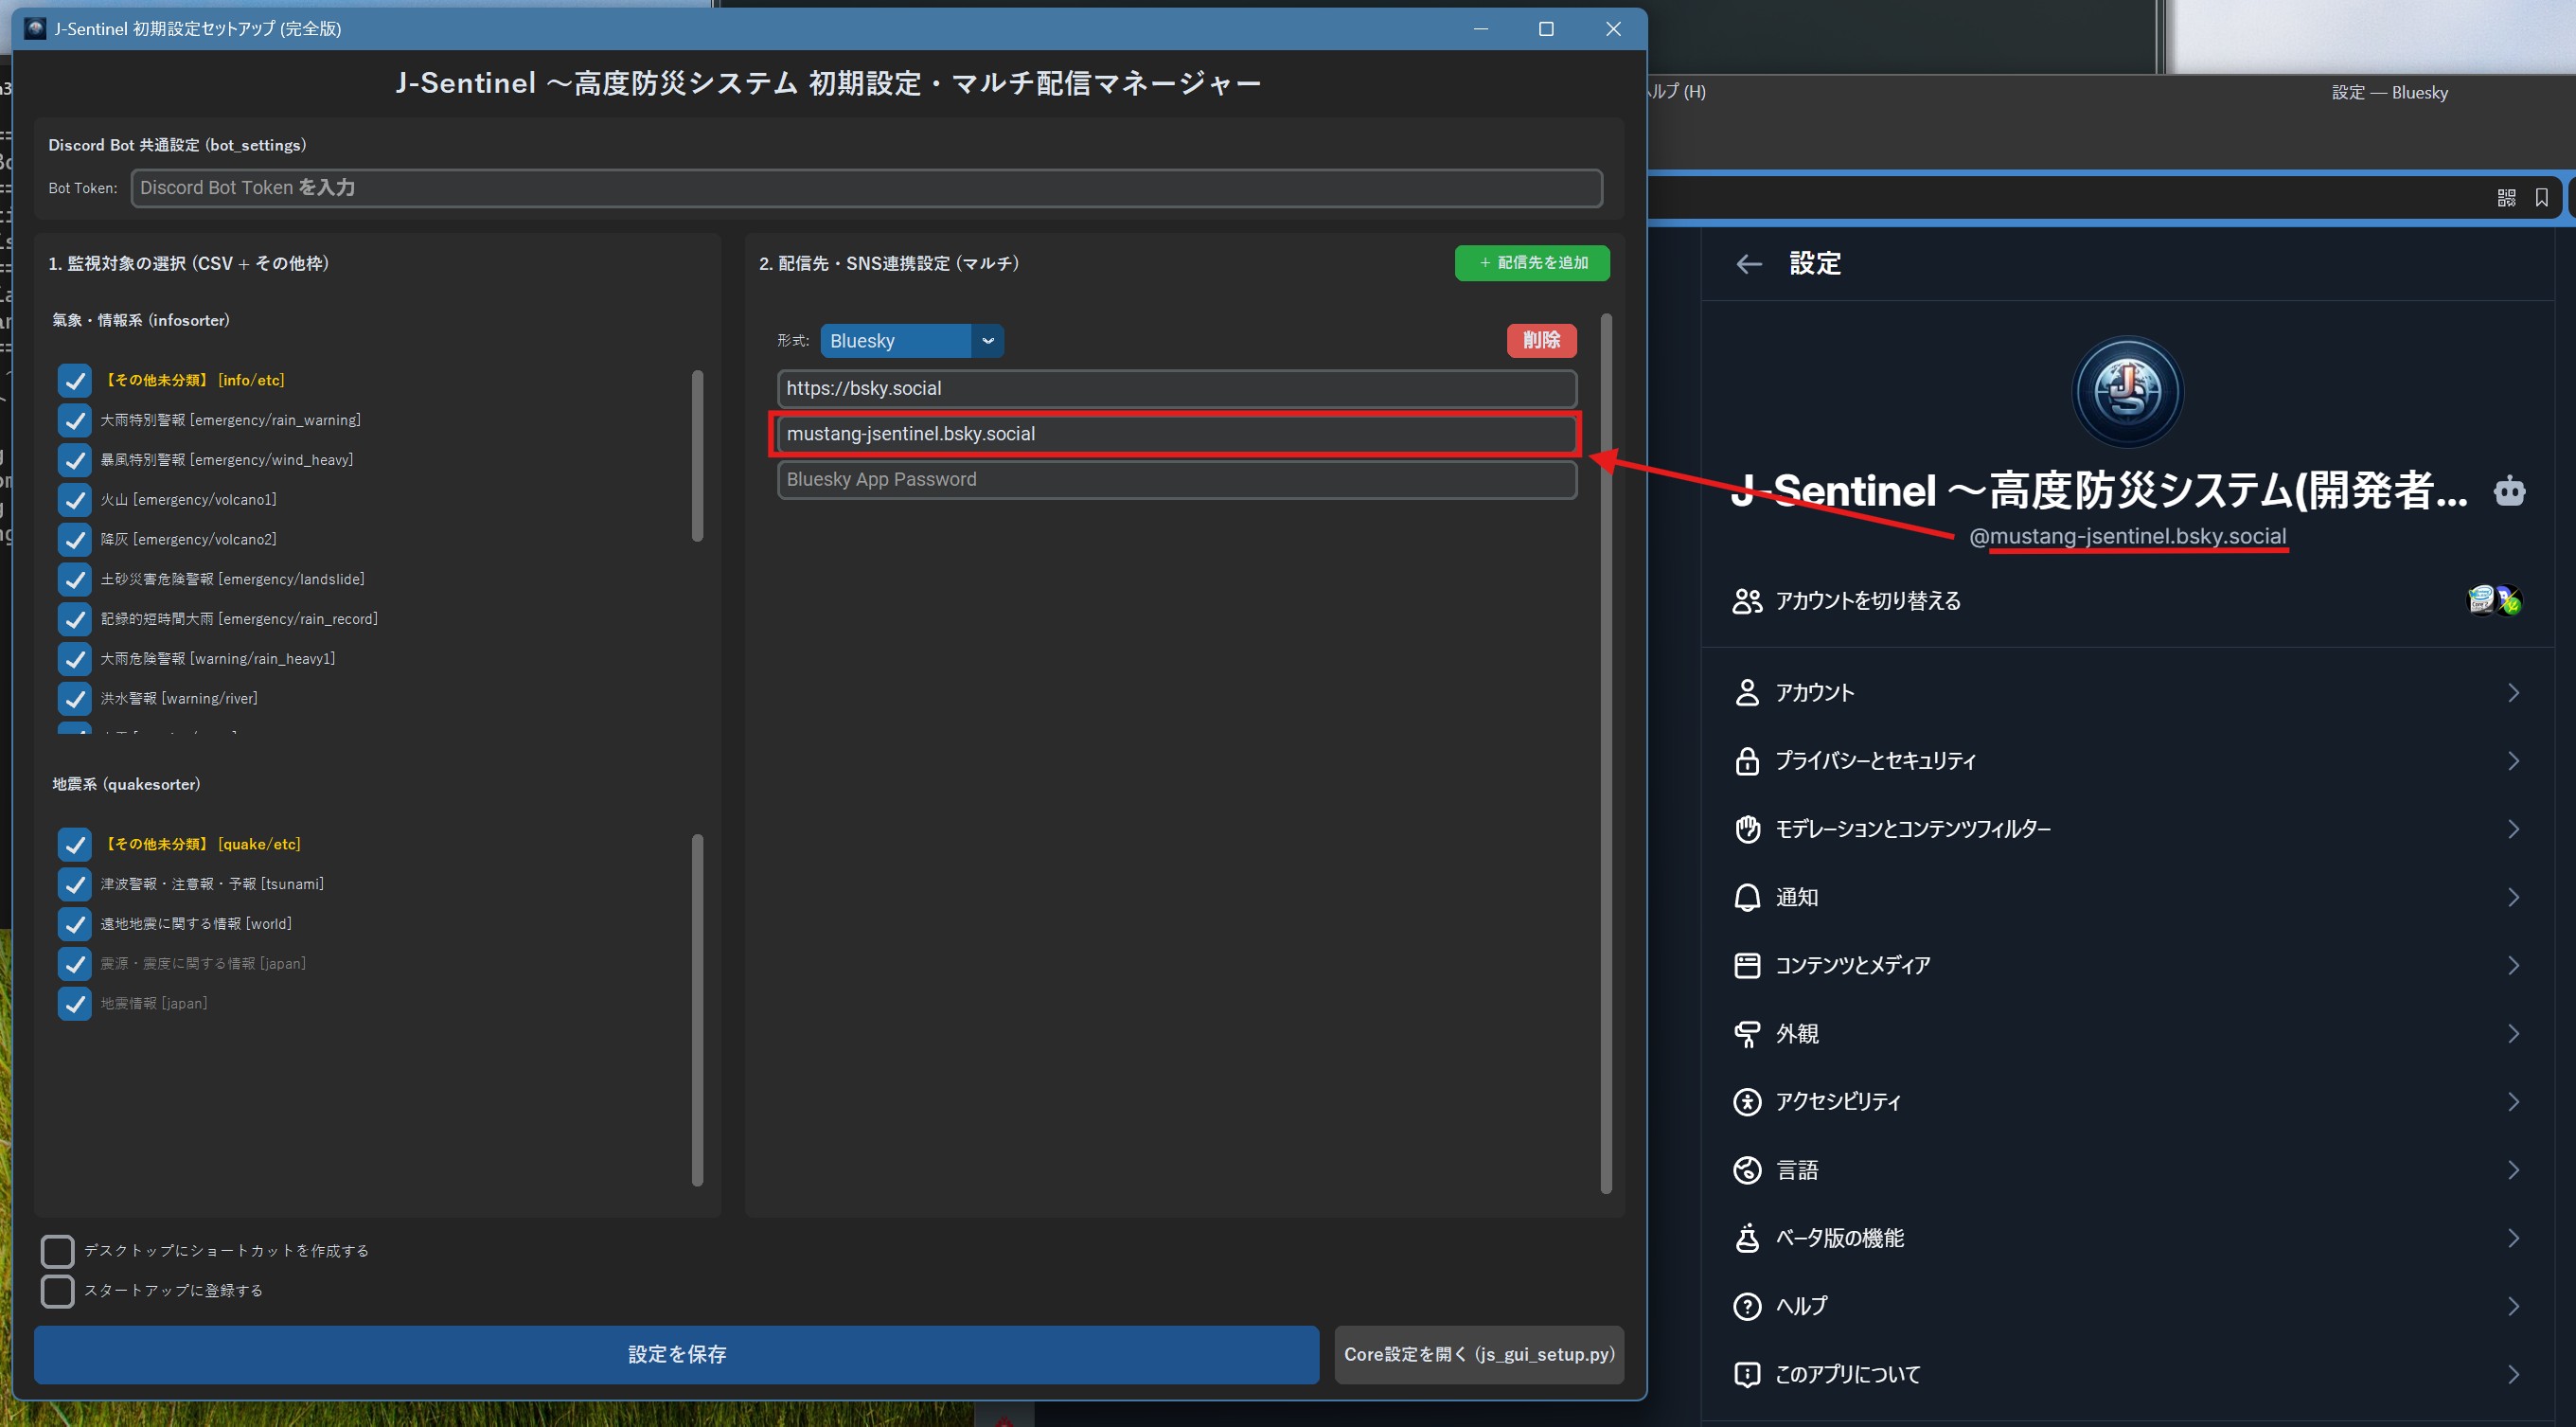Uncheck the 火山 volcano1 checkbox
The height and width of the screenshot is (1427, 2576).
pos(75,499)
